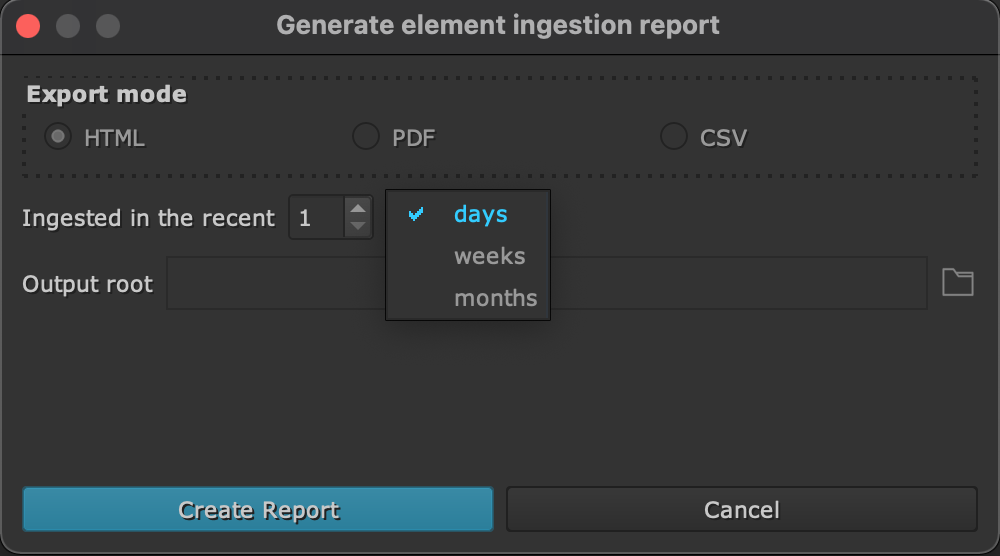Minimize the dialog window
This screenshot has height=556, width=1000.
(68, 26)
